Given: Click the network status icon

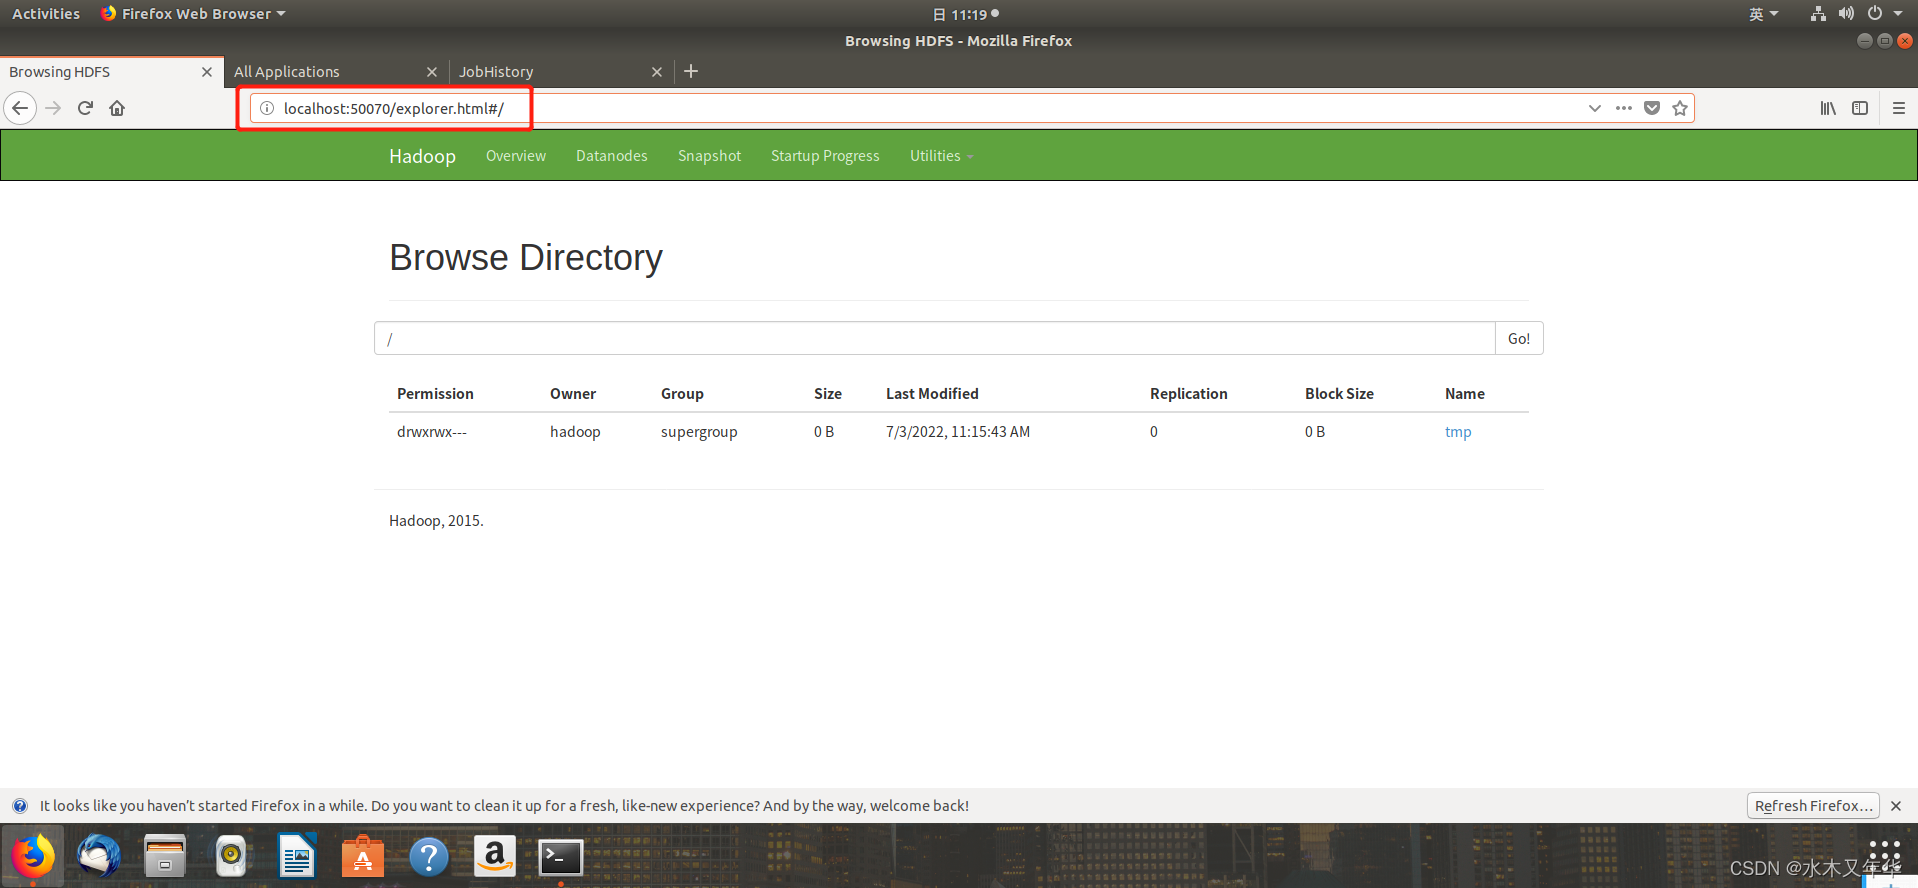Looking at the screenshot, I should click(x=1818, y=14).
